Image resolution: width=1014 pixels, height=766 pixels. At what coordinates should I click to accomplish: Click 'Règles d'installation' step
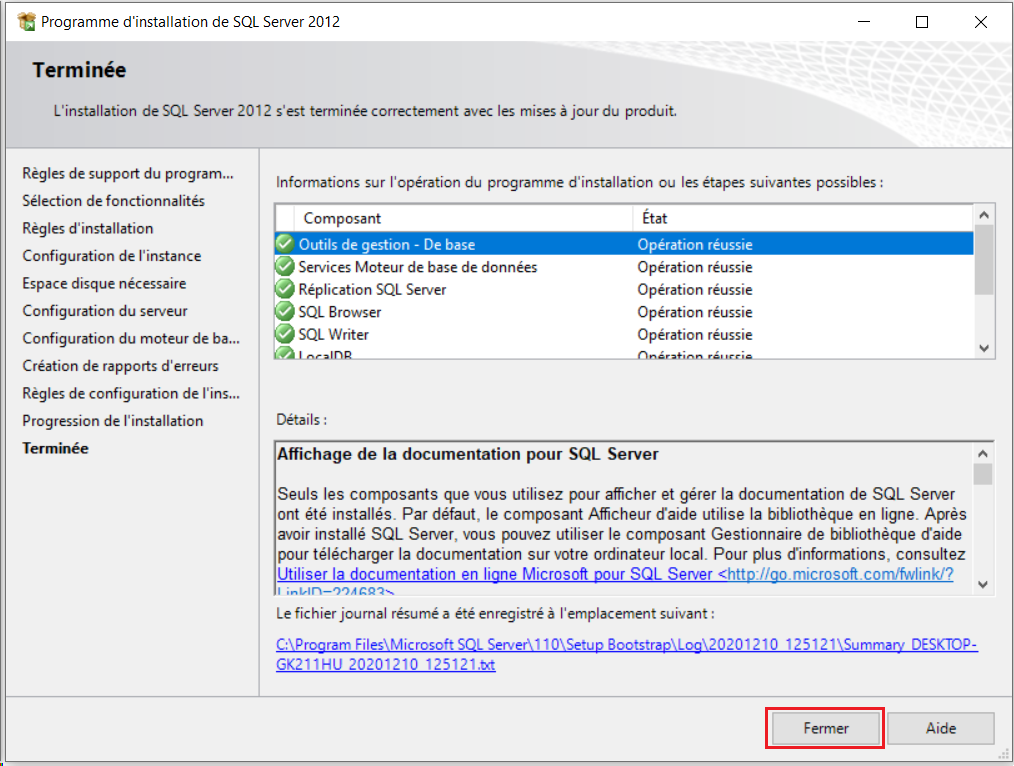point(88,228)
